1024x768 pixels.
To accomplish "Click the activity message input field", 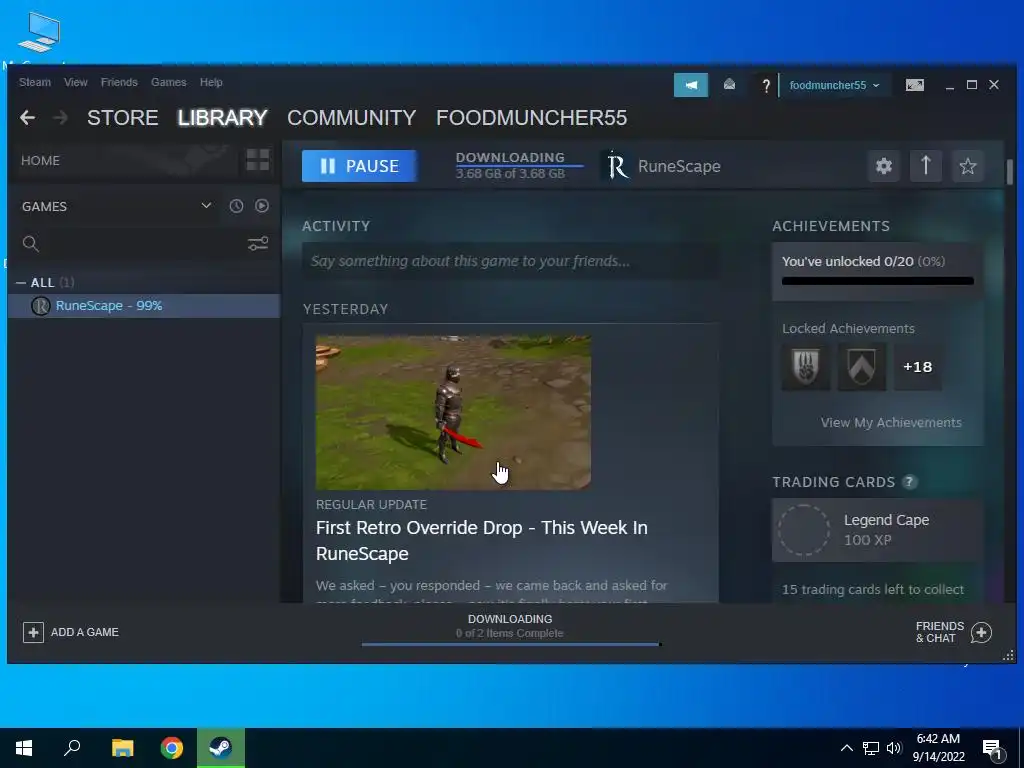I will (x=511, y=261).
